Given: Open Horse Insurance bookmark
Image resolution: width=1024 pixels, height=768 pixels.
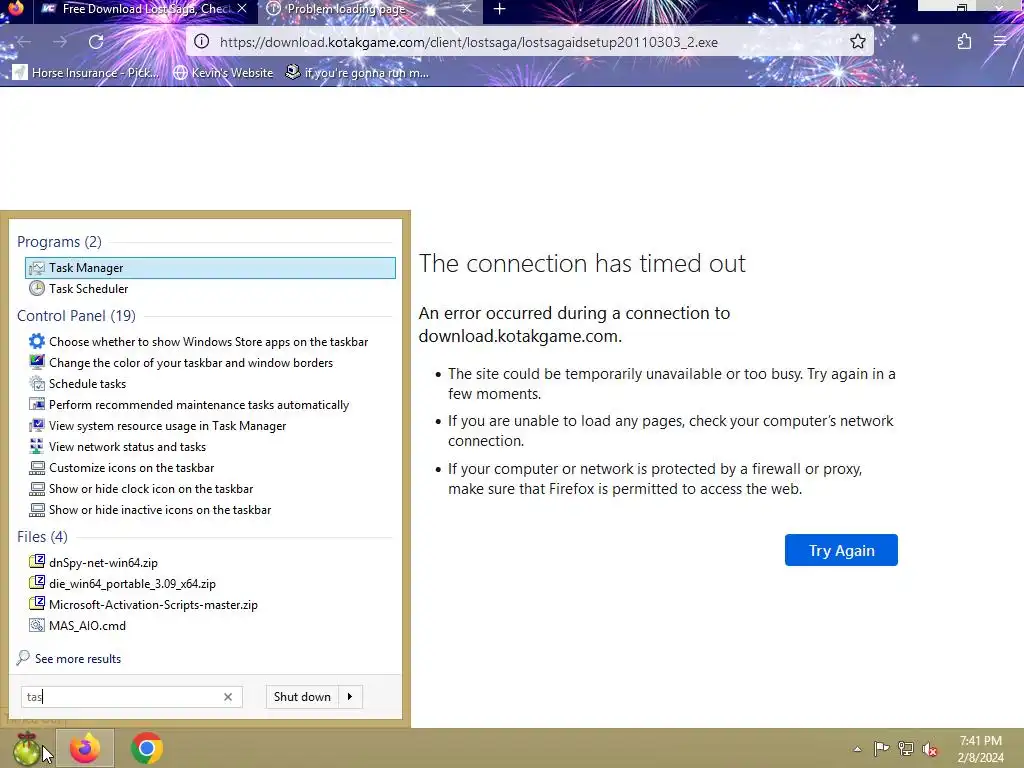Looking at the screenshot, I should [x=86, y=72].
